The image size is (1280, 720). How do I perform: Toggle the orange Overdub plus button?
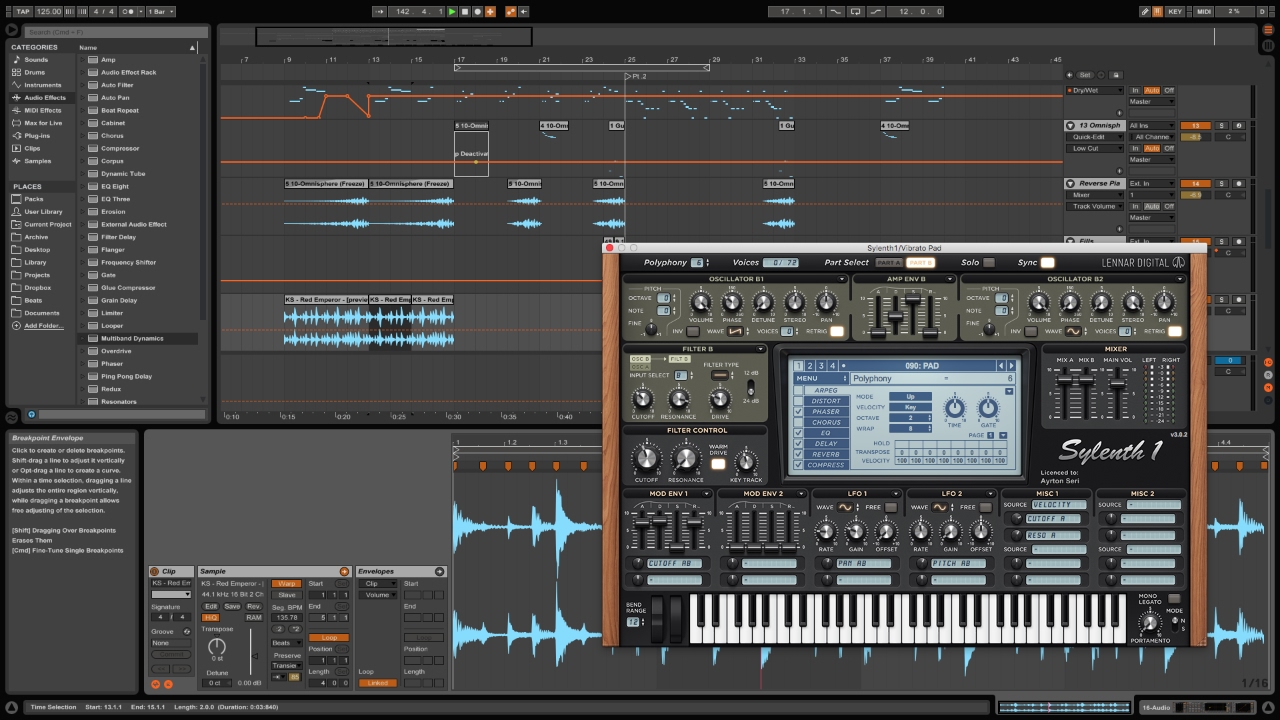[x=490, y=11]
